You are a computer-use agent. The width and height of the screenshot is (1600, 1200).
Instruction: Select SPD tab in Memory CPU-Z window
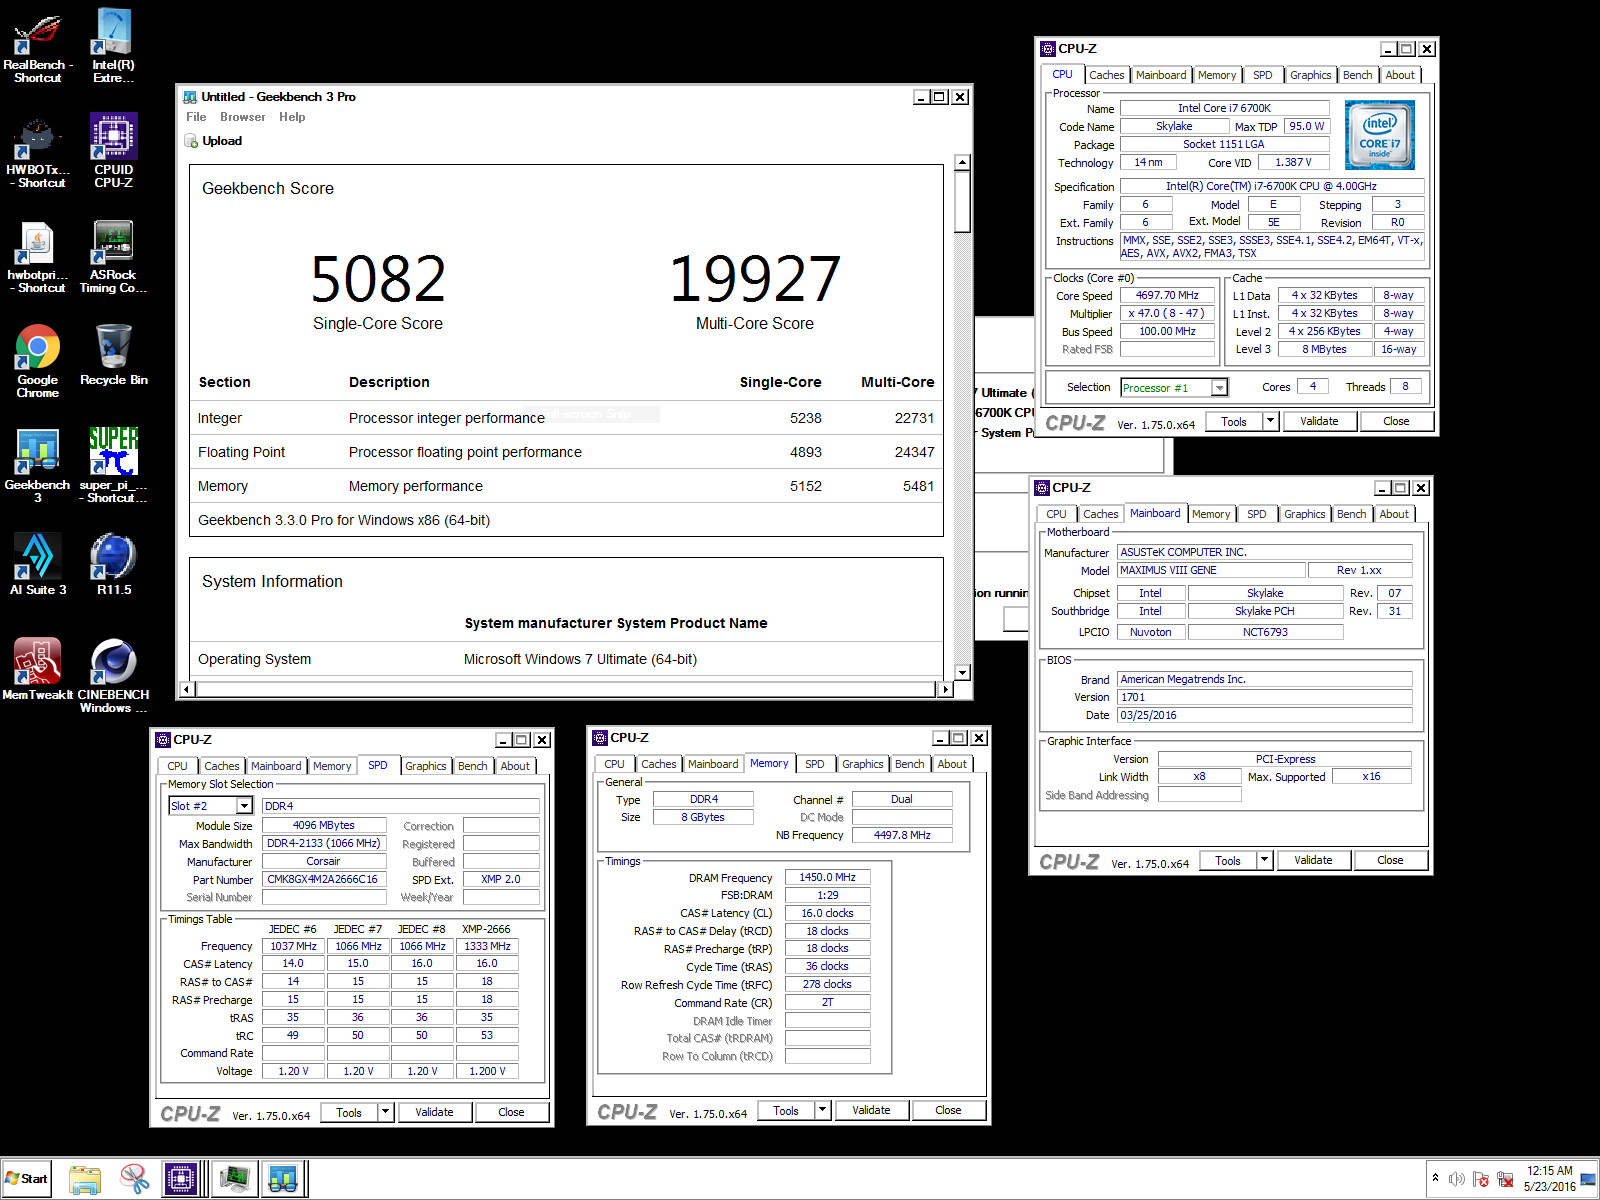click(x=815, y=764)
